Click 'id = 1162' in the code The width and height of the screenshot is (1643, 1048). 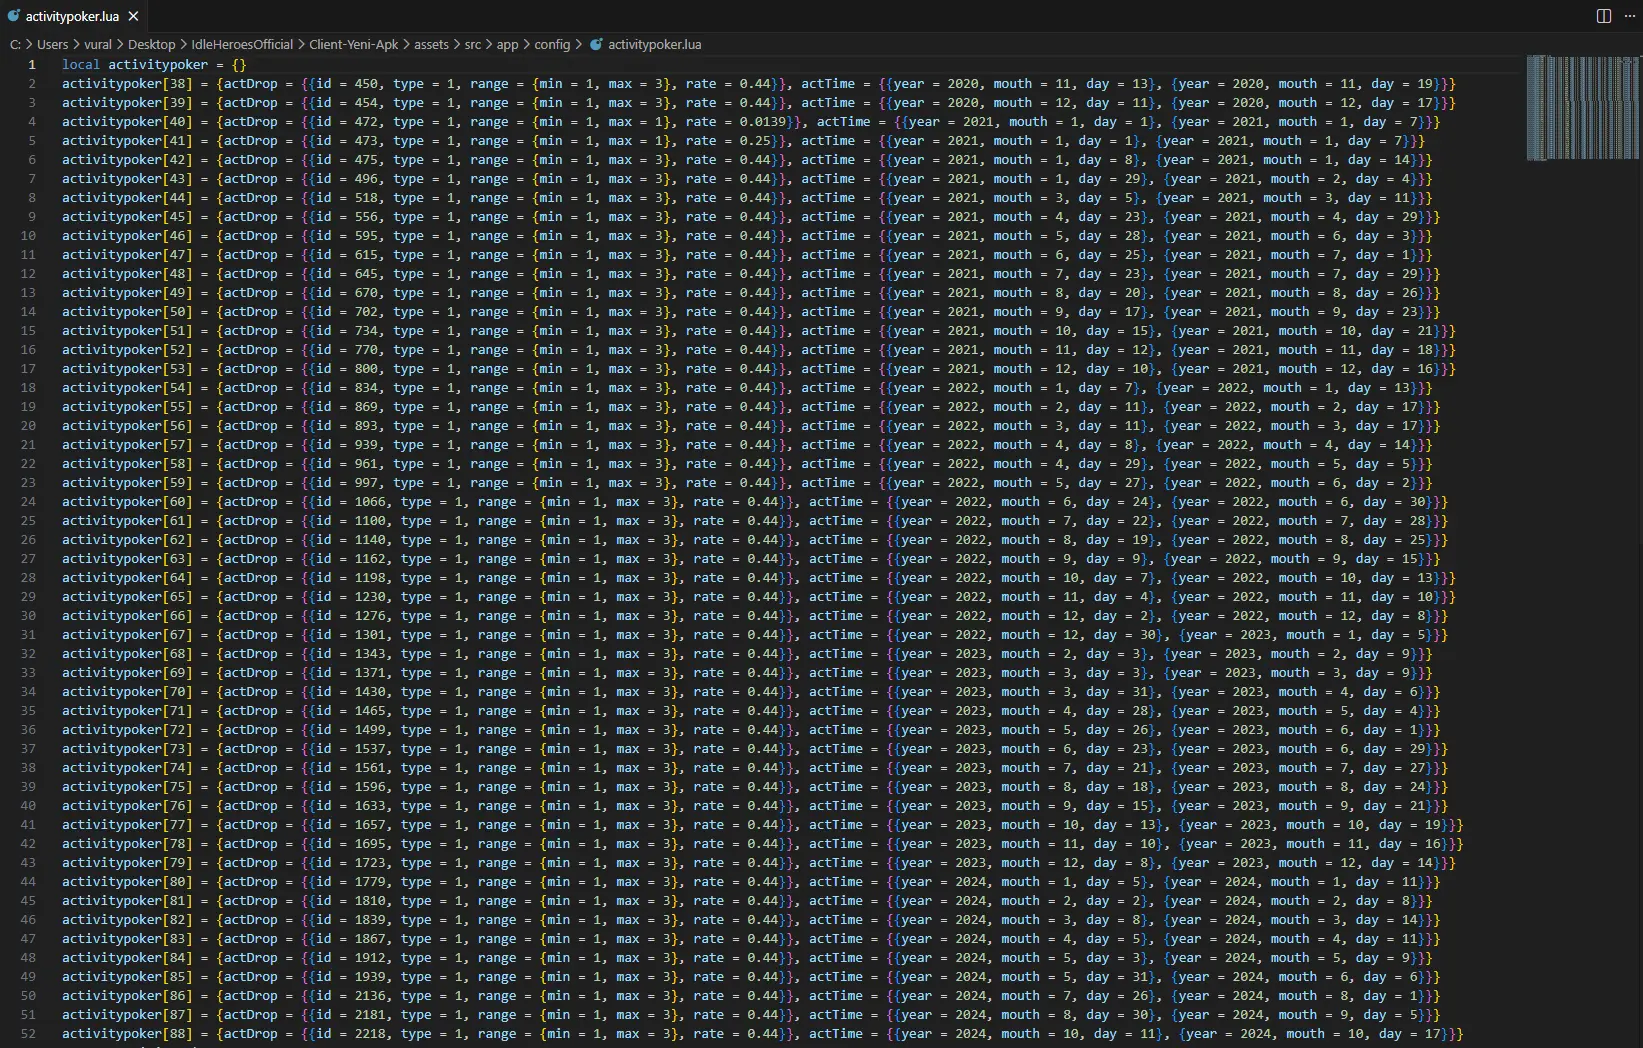(350, 559)
